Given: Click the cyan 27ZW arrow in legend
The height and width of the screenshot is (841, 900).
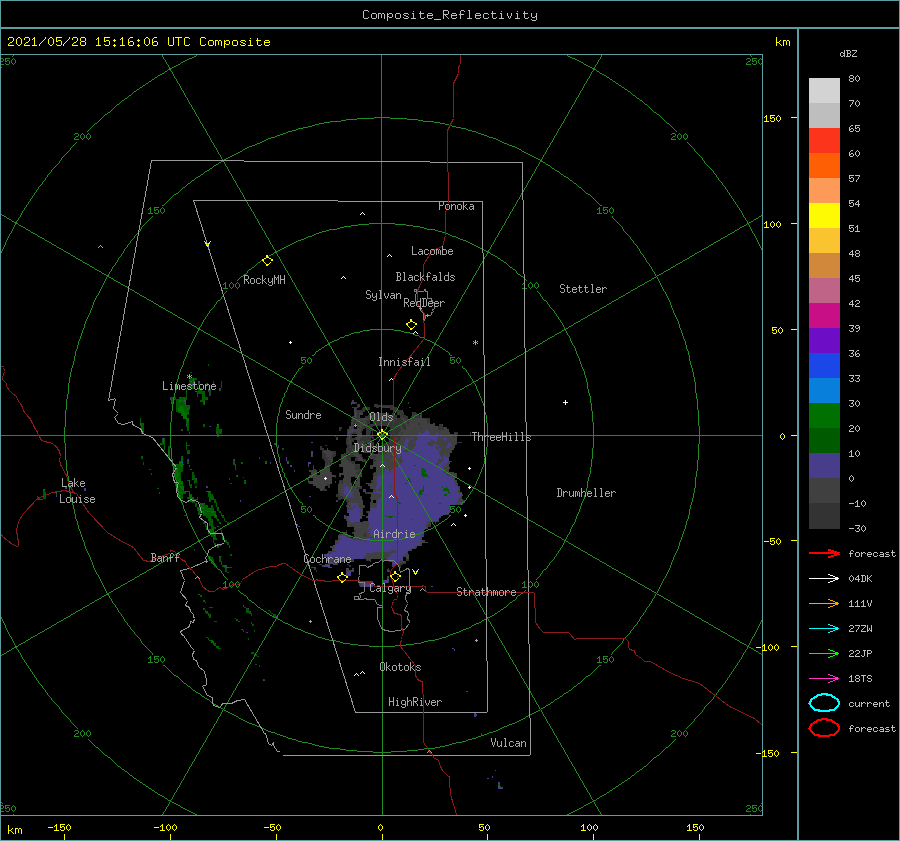Looking at the screenshot, I should pos(824,629).
